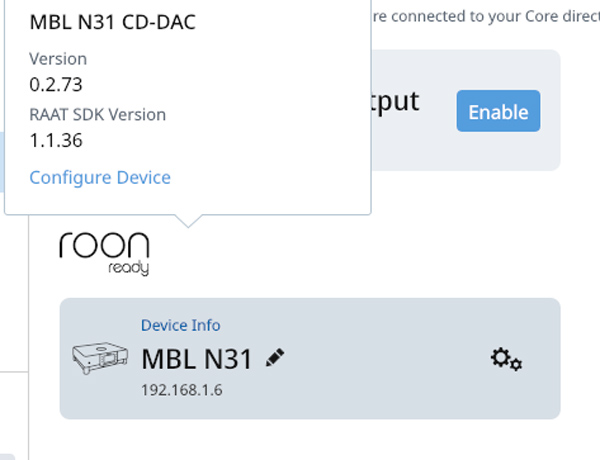
Task: Click the word "ready" under the Roon logo
Action: pos(129,268)
